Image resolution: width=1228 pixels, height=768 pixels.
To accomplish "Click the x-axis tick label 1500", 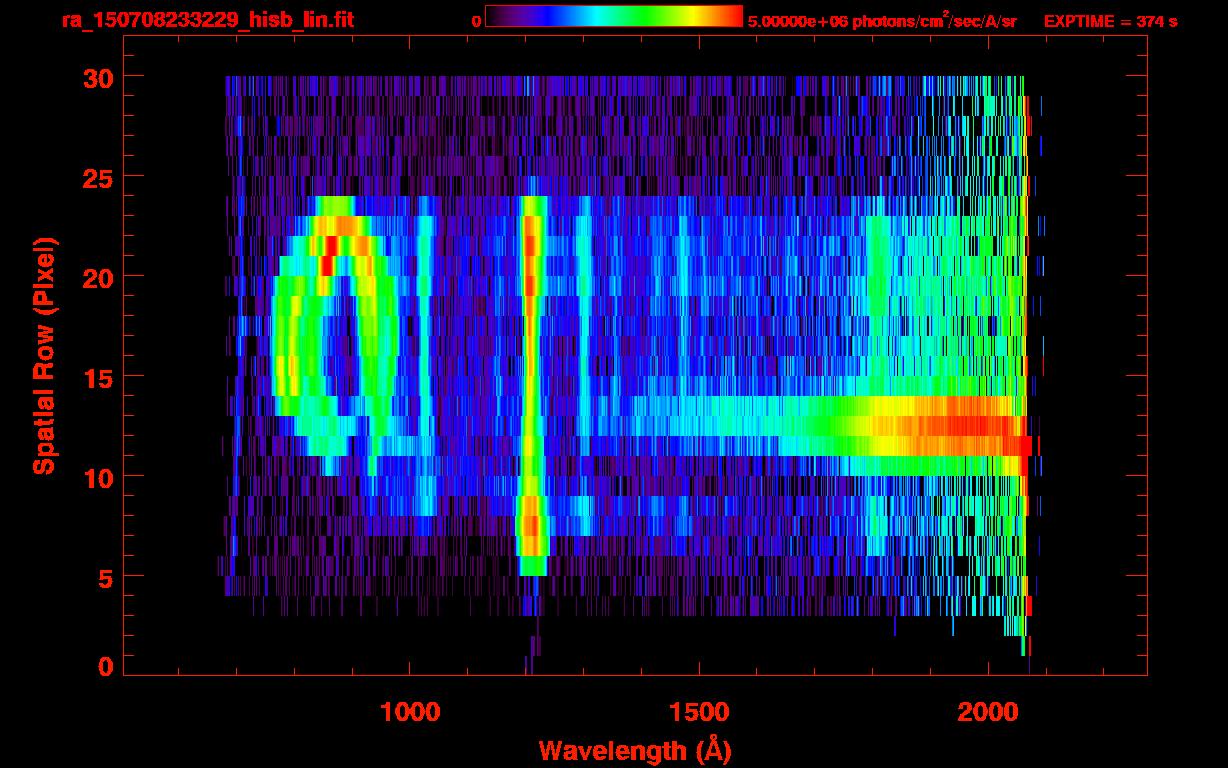I will coord(699,712).
